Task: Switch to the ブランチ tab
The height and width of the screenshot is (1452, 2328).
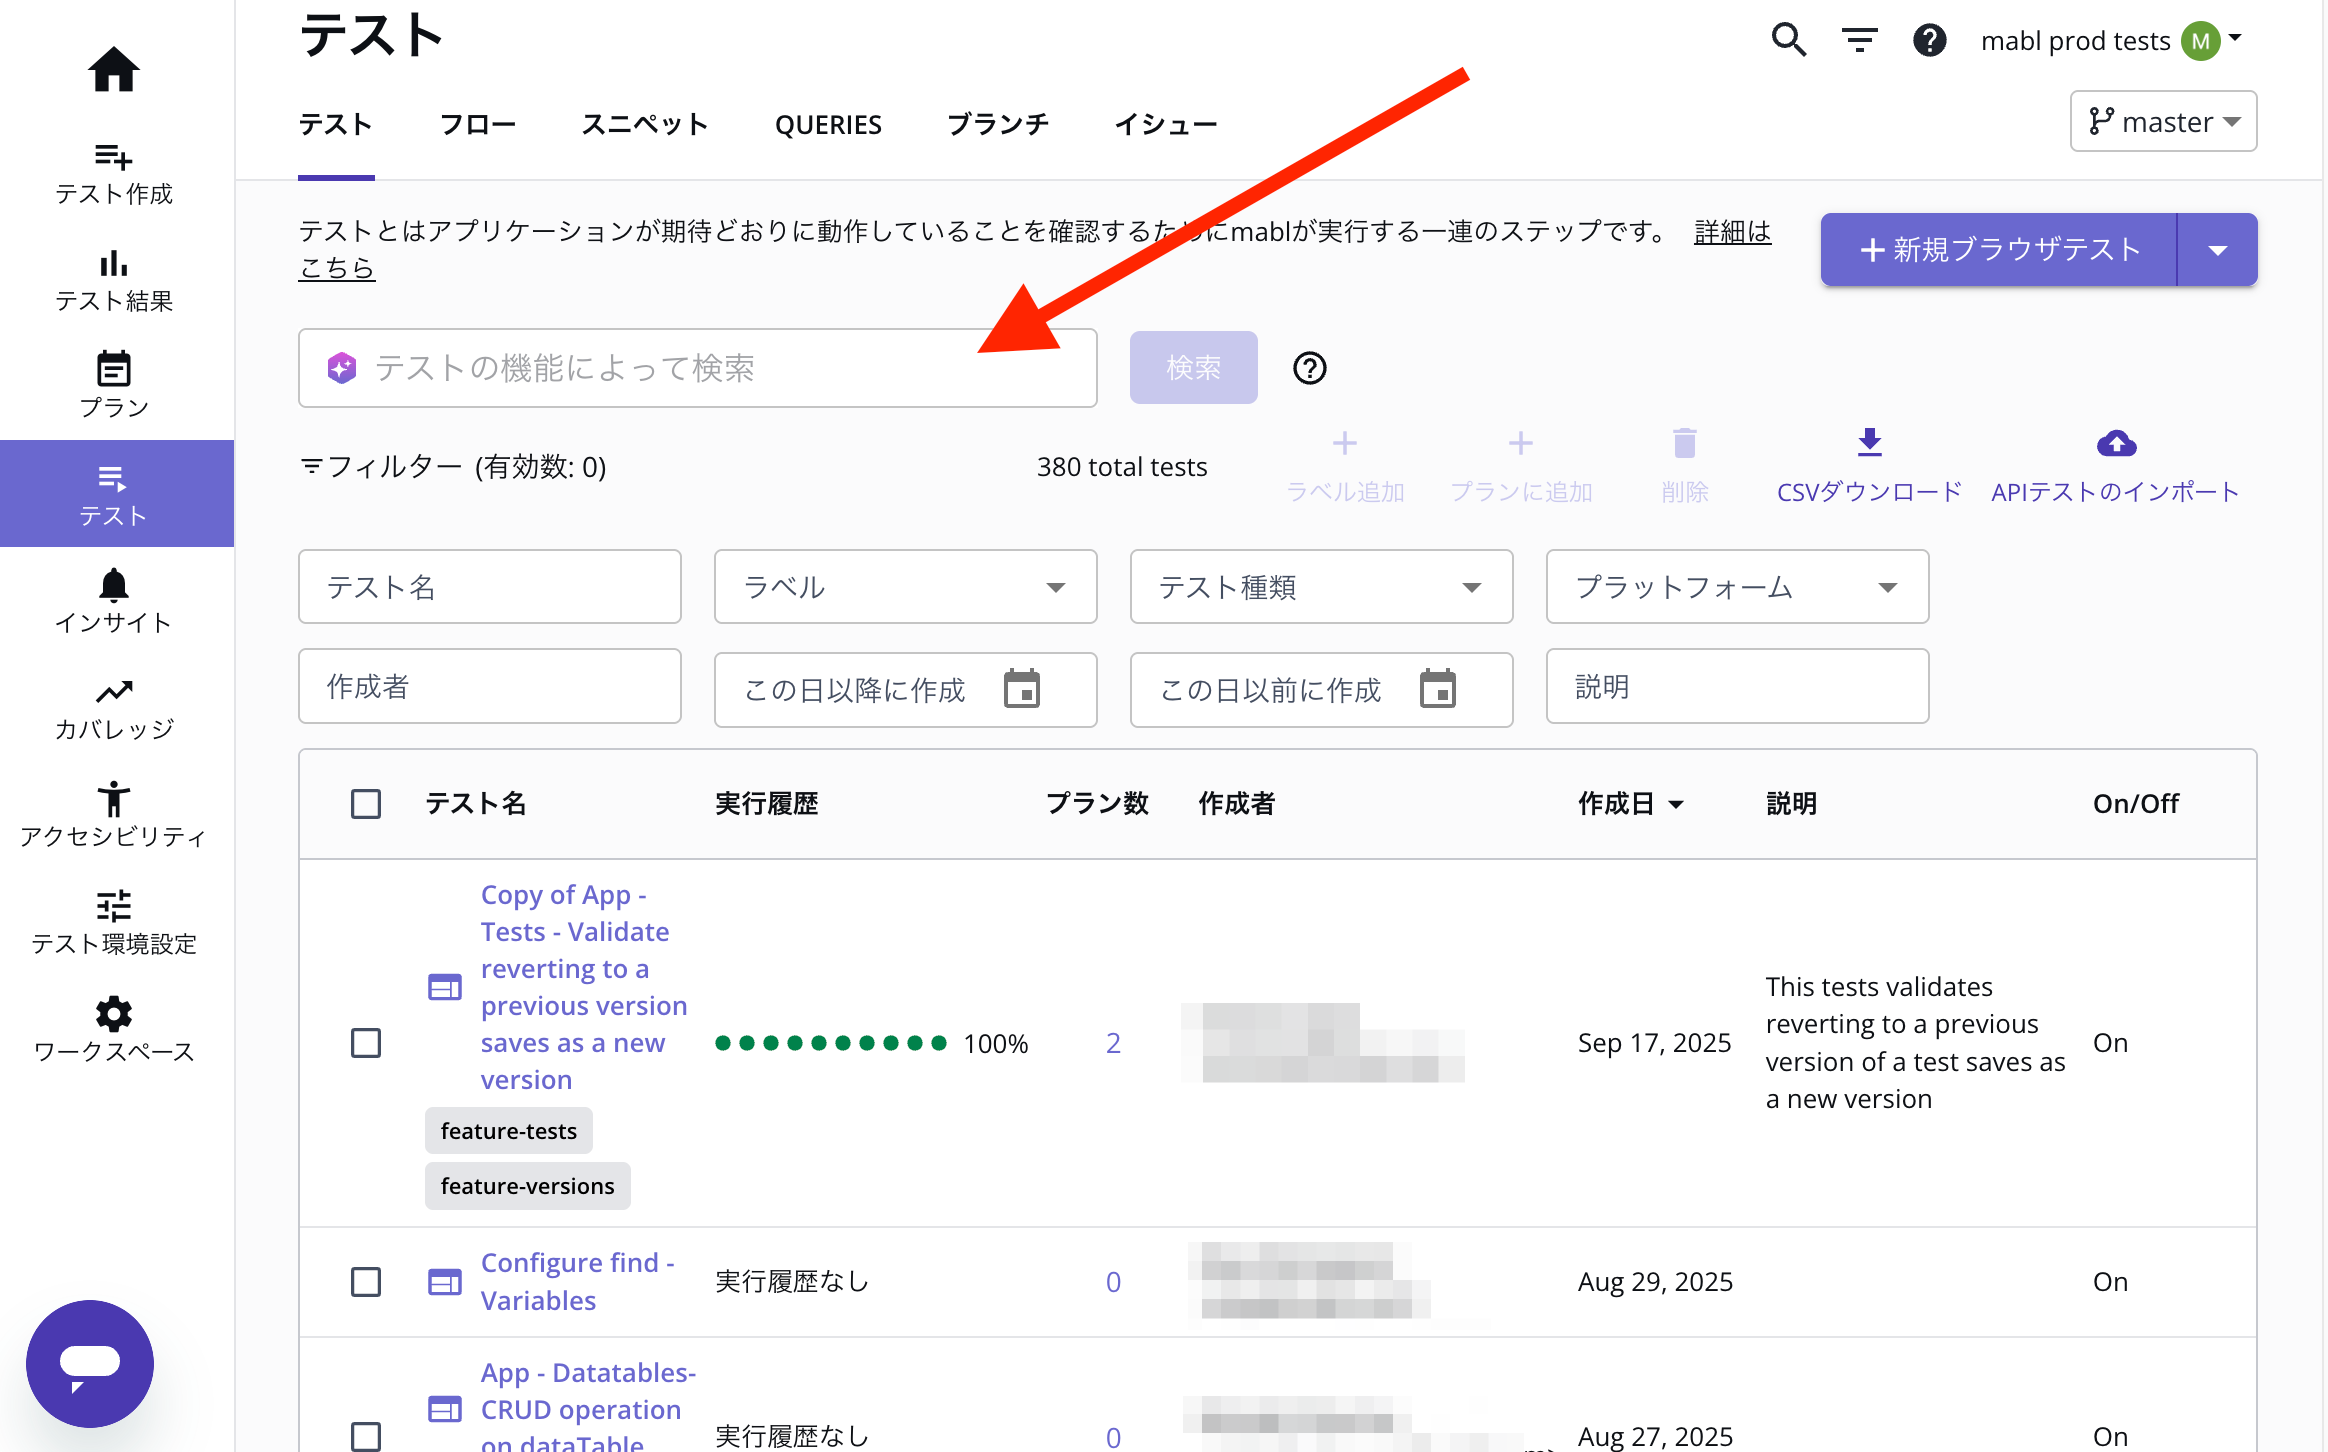Action: coord(997,125)
